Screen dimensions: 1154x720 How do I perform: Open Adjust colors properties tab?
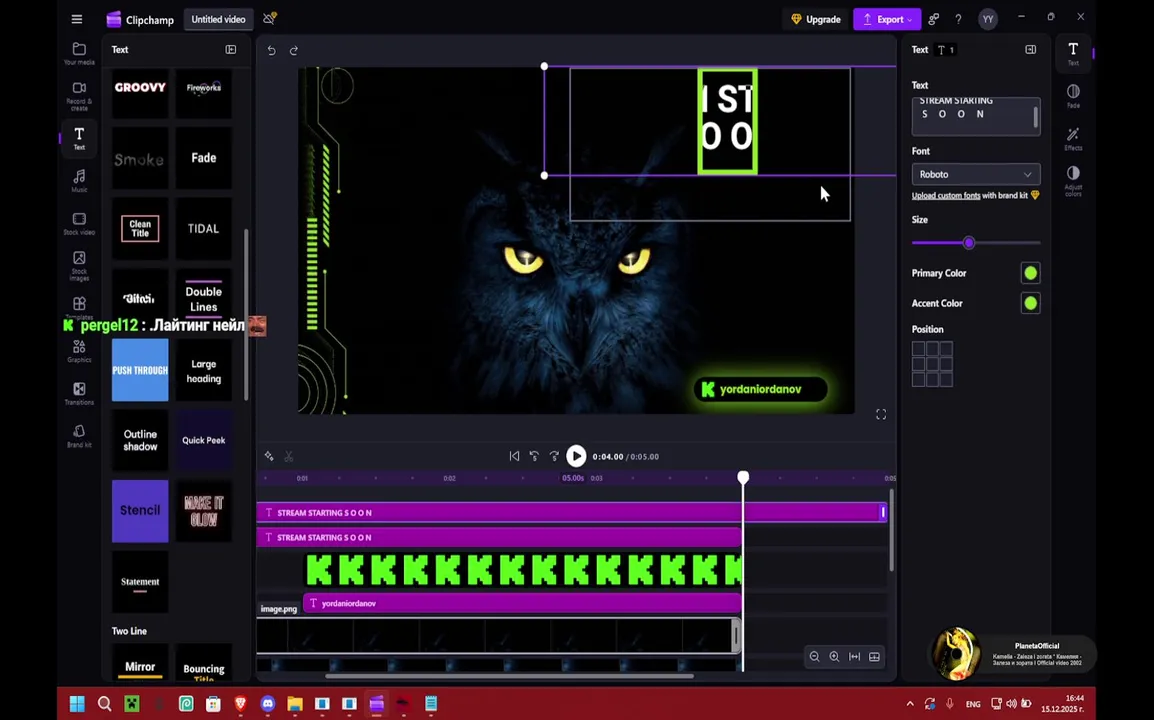tap(1073, 180)
